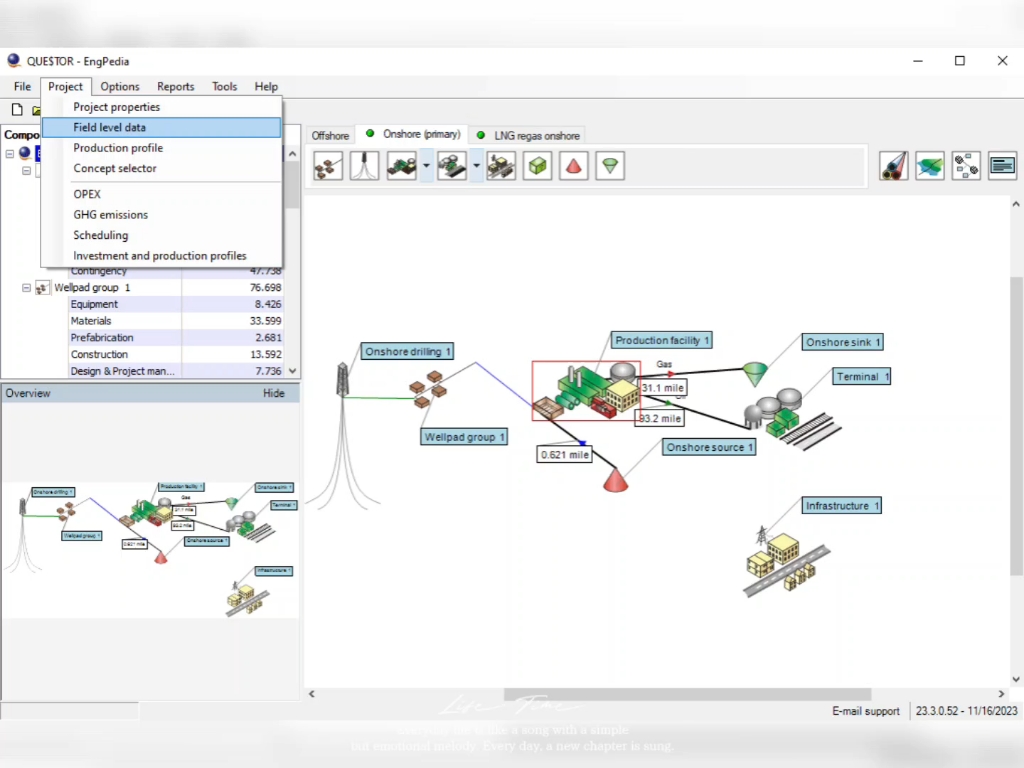Image resolution: width=1024 pixels, height=768 pixels.
Task: Click the 31.1 mile pipeline label
Action: click(662, 388)
